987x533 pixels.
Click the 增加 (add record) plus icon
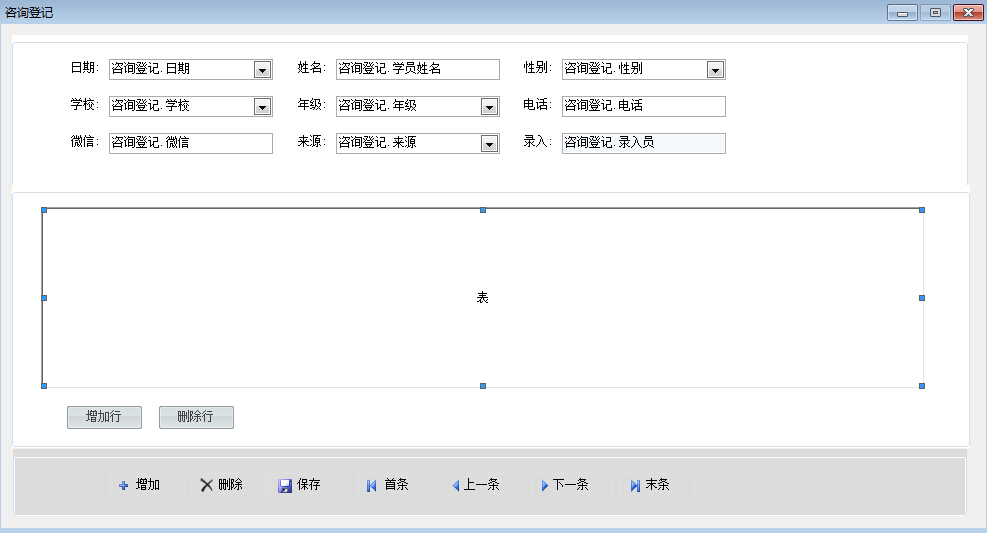pyautogui.click(x=123, y=485)
